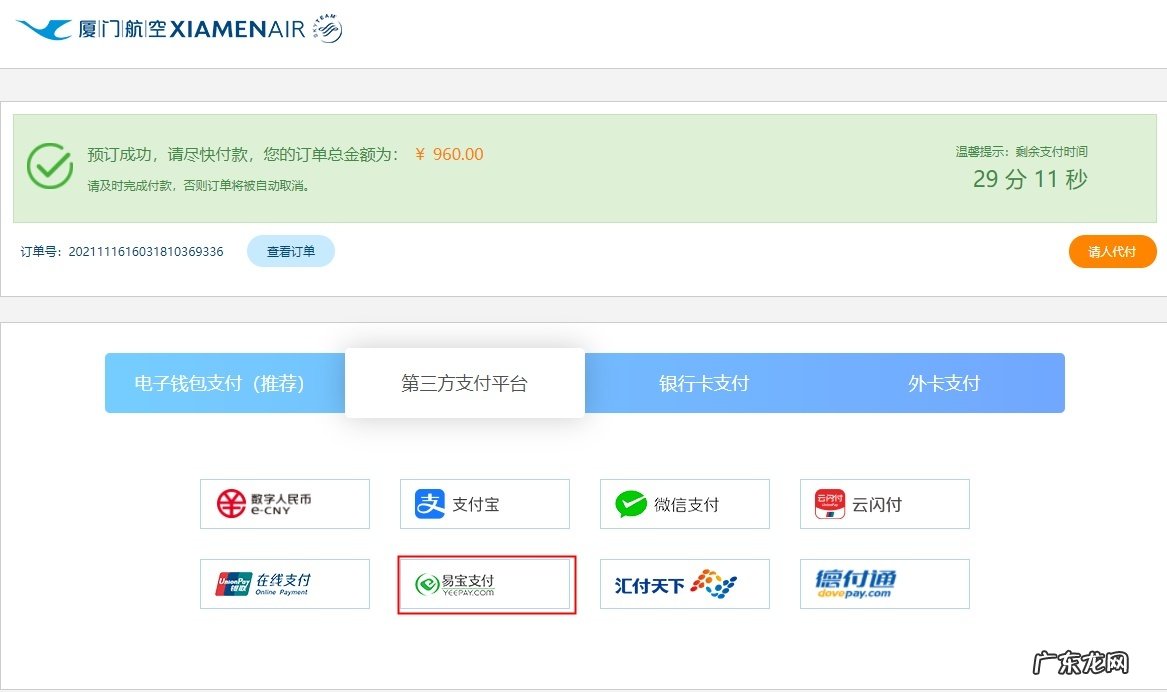The width and height of the screenshot is (1167, 692).
Task: Switch to the 电子钱包支付 recommended tab
Action: tap(222, 383)
